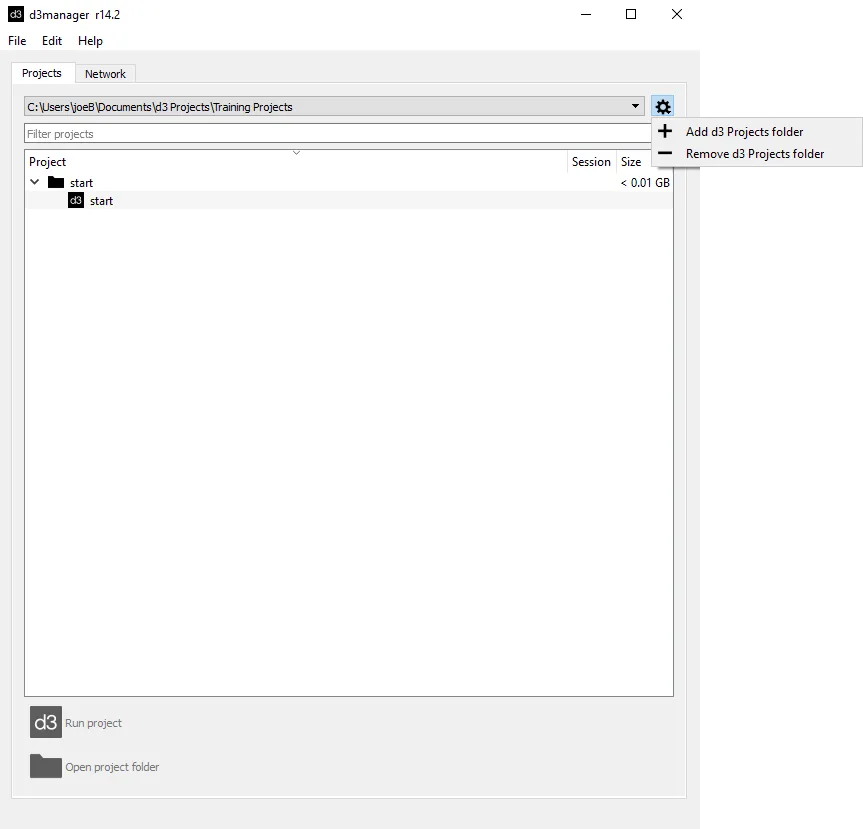The height and width of the screenshot is (829, 863).
Task: Click the d3 logo in the title bar
Action: pyautogui.click(x=15, y=14)
